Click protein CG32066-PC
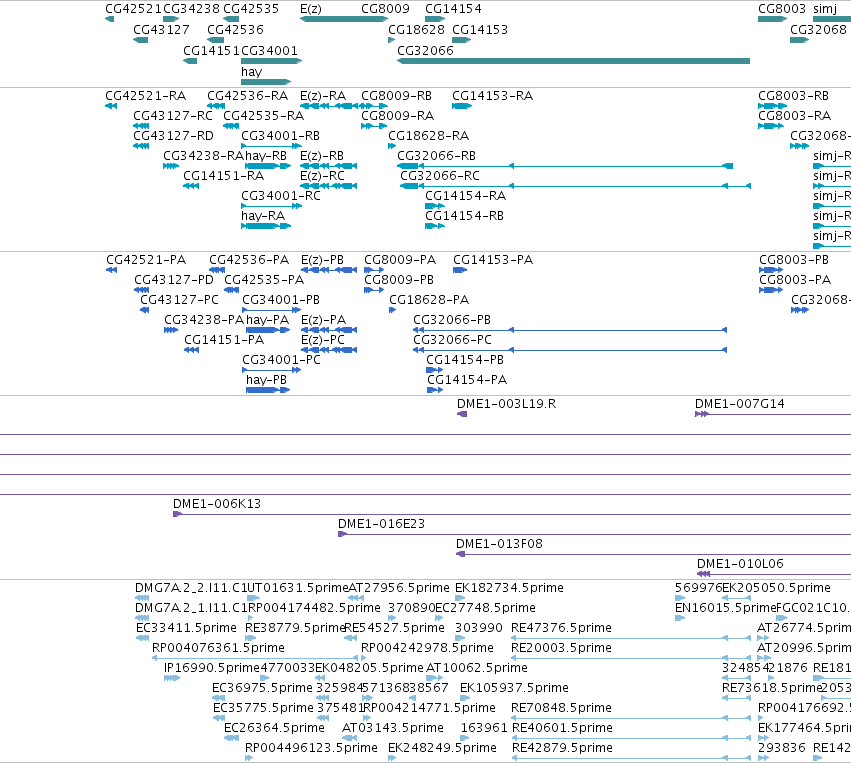 pos(452,340)
